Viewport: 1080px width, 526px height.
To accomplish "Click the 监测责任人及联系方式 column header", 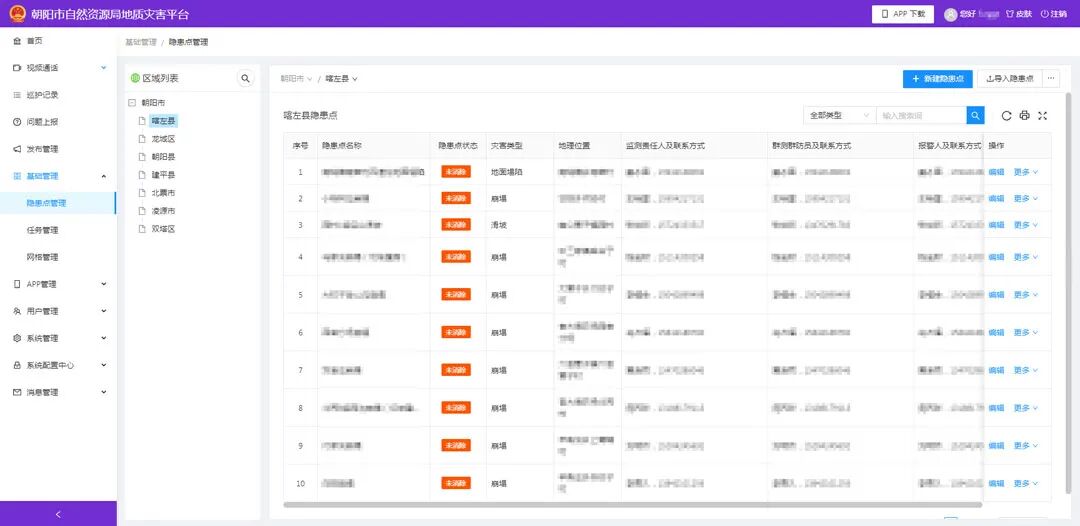I will point(665,146).
